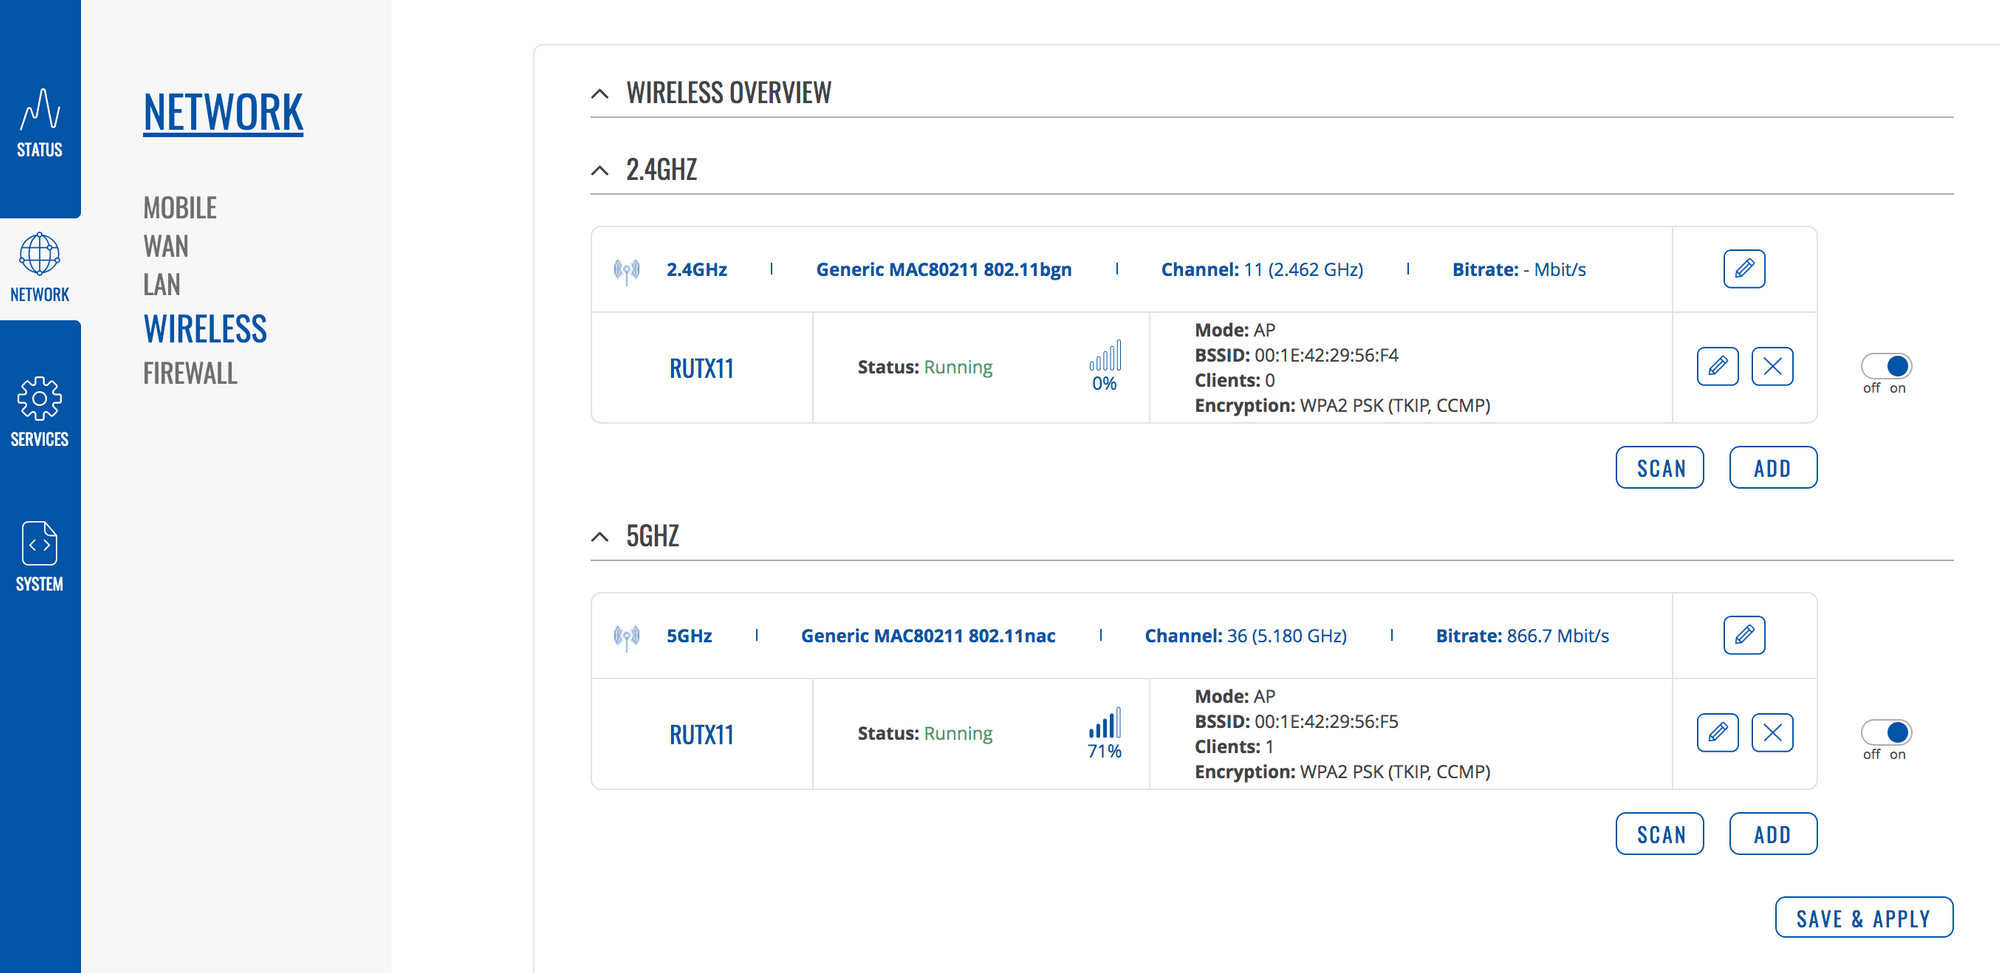Image resolution: width=2000 pixels, height=973 pixels.
Task: Click Generic MAC80211 802.11nac text
Action: [928, 636]
